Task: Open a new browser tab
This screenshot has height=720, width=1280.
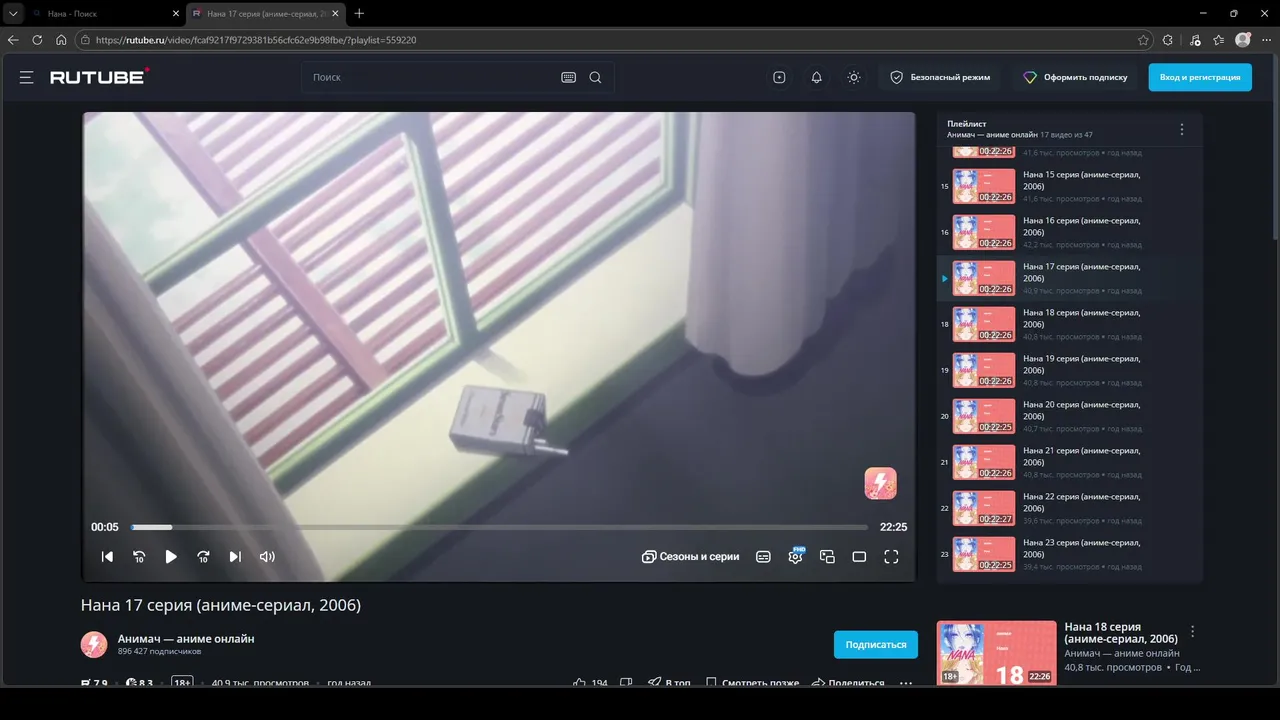Action: (359, 13)
